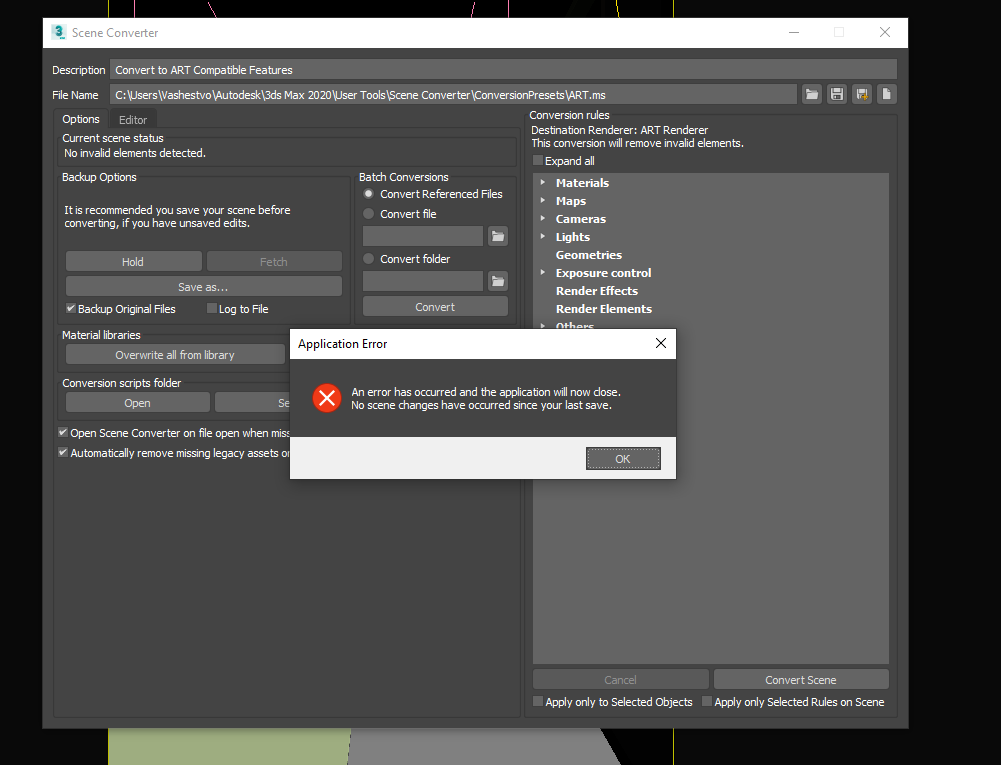This screenshot has height=765, width=1001.
Task: Tick the Expand all checkbox
Action: (x=538, y=160)
